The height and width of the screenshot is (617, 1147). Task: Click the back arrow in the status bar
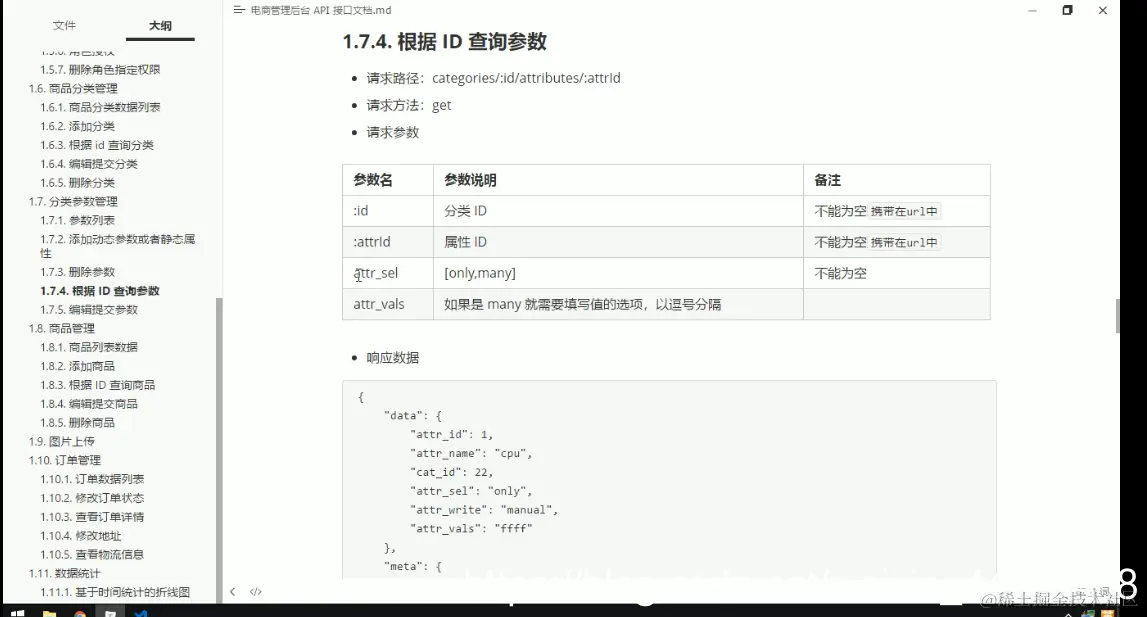pos(233,591)
